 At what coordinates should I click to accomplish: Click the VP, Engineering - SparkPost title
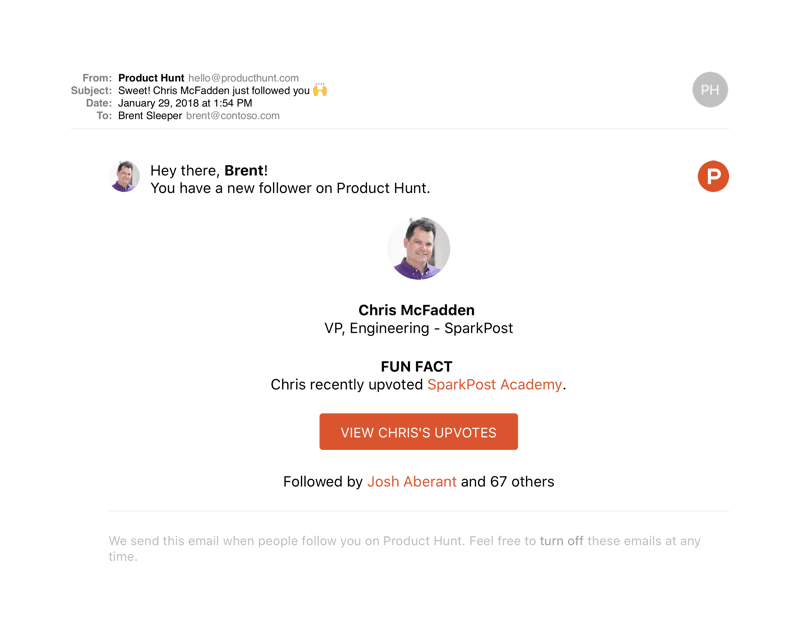(x=418, y=328)
